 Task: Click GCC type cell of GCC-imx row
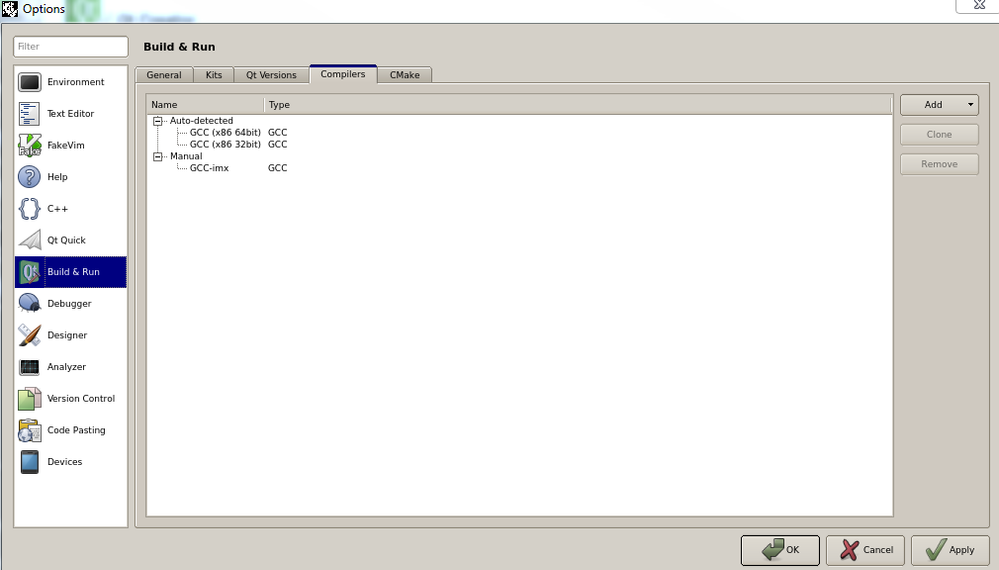pyautogui.click(x=278, y=168)
